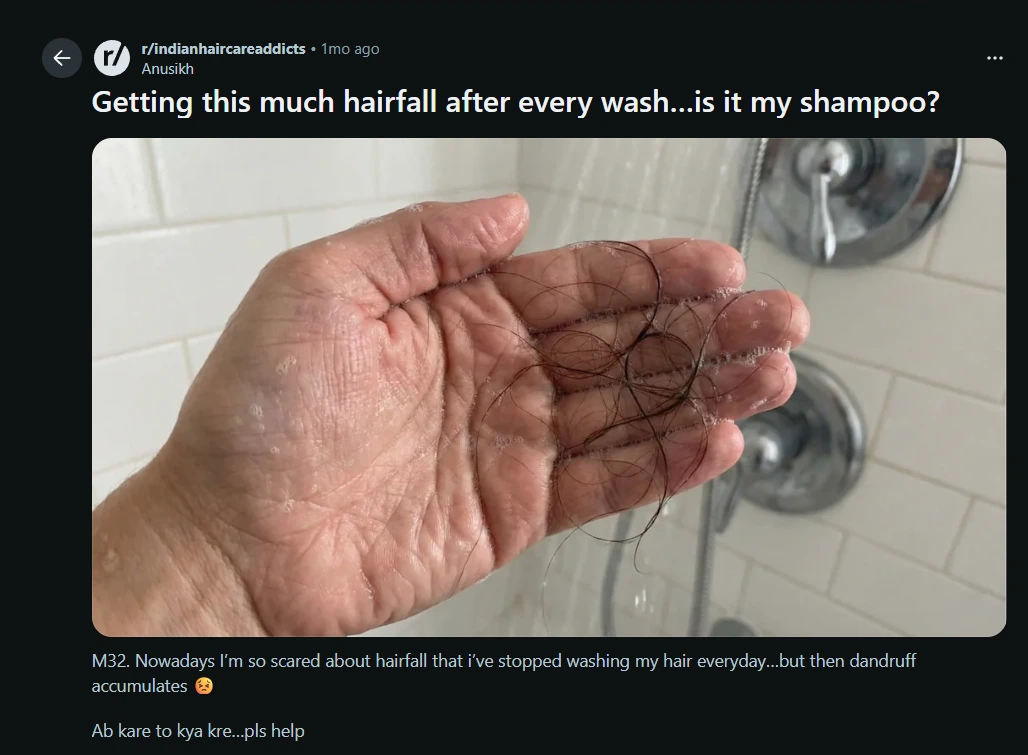Click the word "shampoo?" in the title

pyautogui.click(x=869, y=102)
